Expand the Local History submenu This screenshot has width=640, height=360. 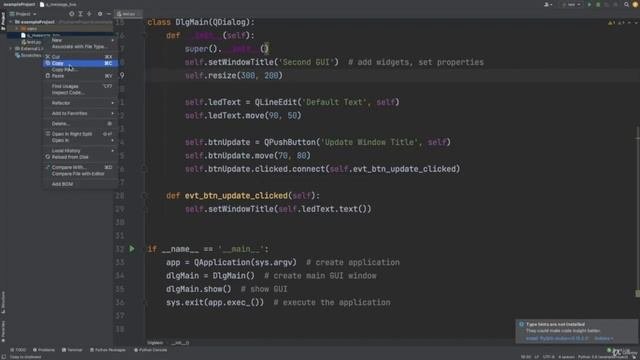tap(113, 151)
